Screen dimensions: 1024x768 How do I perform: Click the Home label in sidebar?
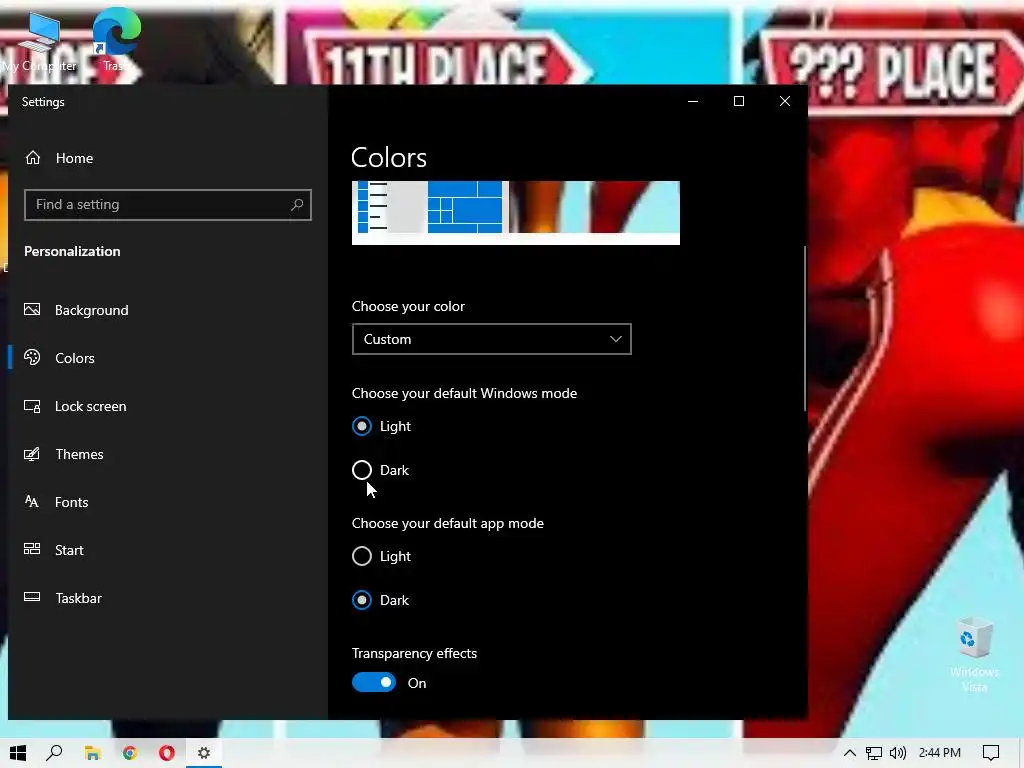[x=74, y=158]
